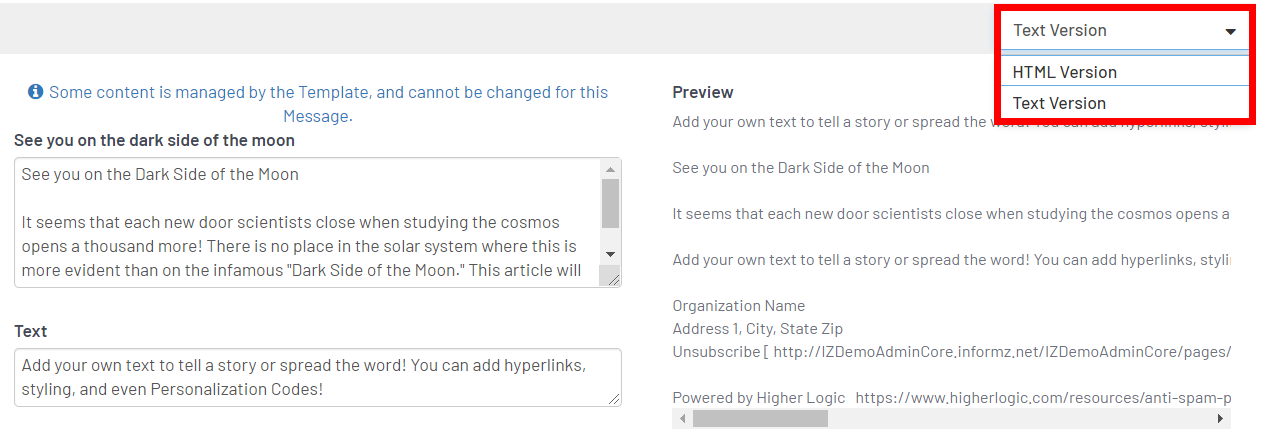Click the info icon beside Template notice
The image size is (1267, 442).
pos(36,92)
